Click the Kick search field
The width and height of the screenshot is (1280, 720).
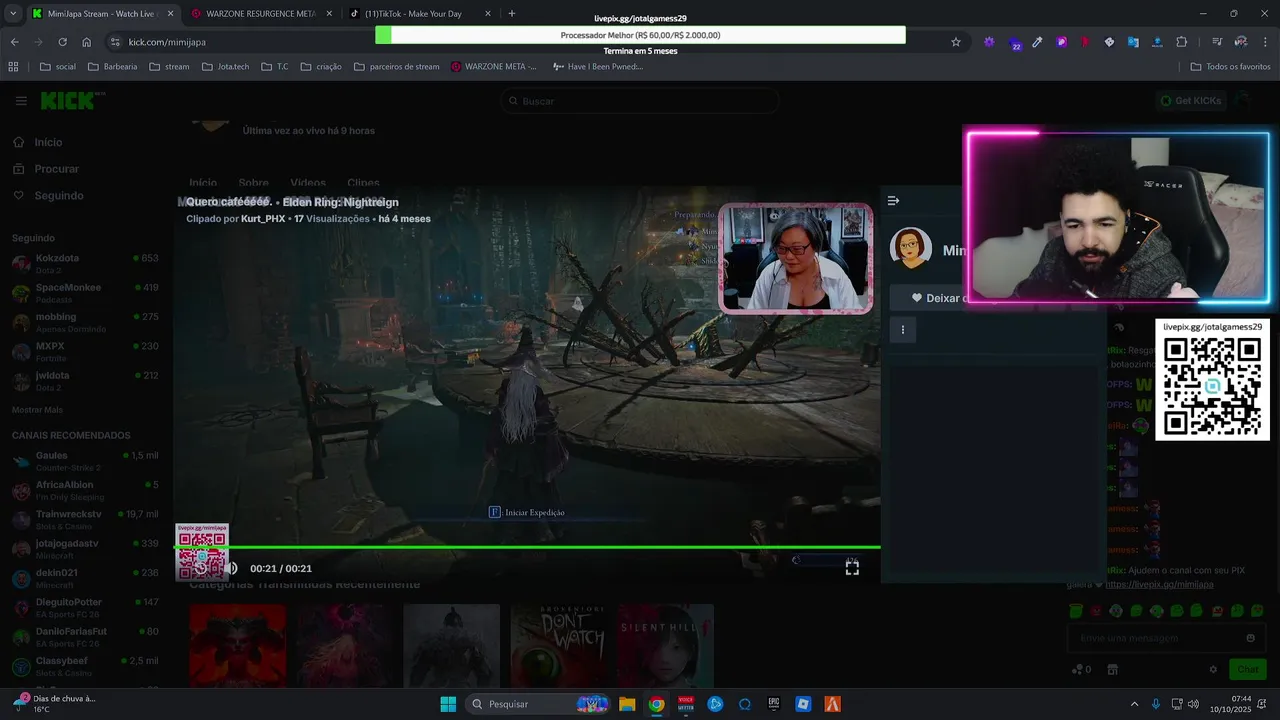640,101
